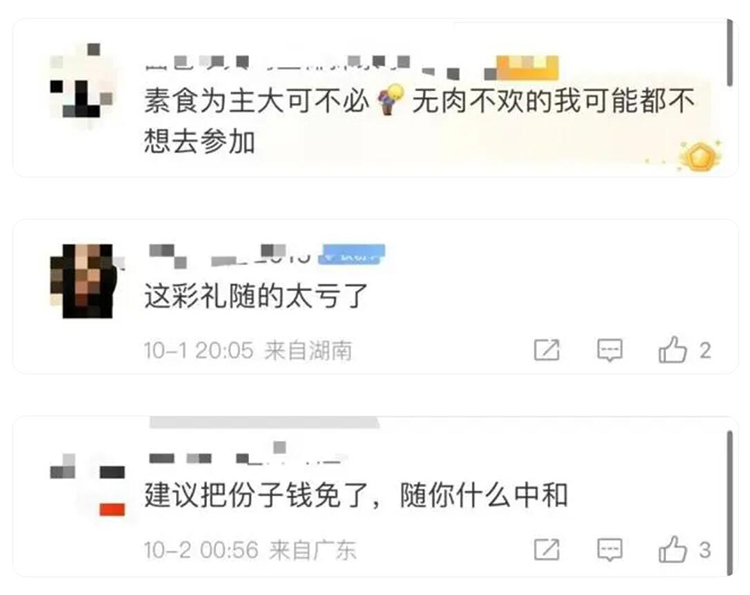Share the 这彩礼随的太亏了 comment

[547, 350]
